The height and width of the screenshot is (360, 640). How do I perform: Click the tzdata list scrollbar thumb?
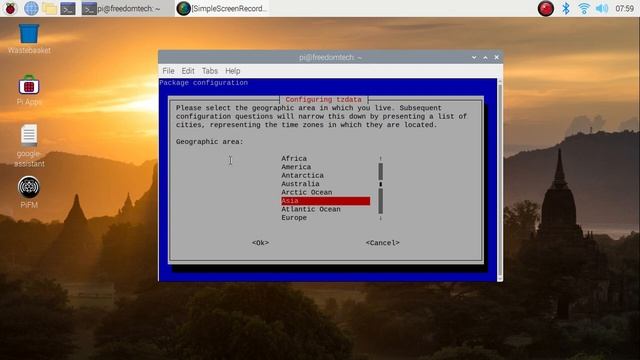380,184
